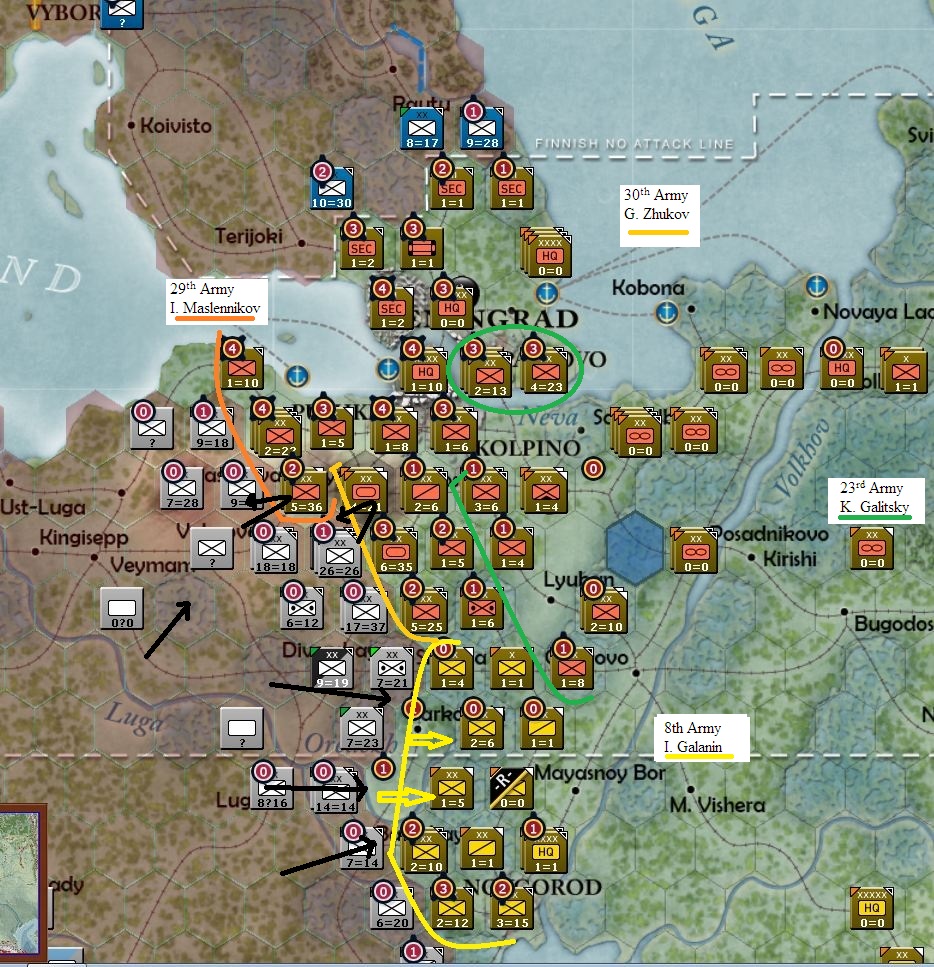Select the German counter showing 8?16

point(273,789)
